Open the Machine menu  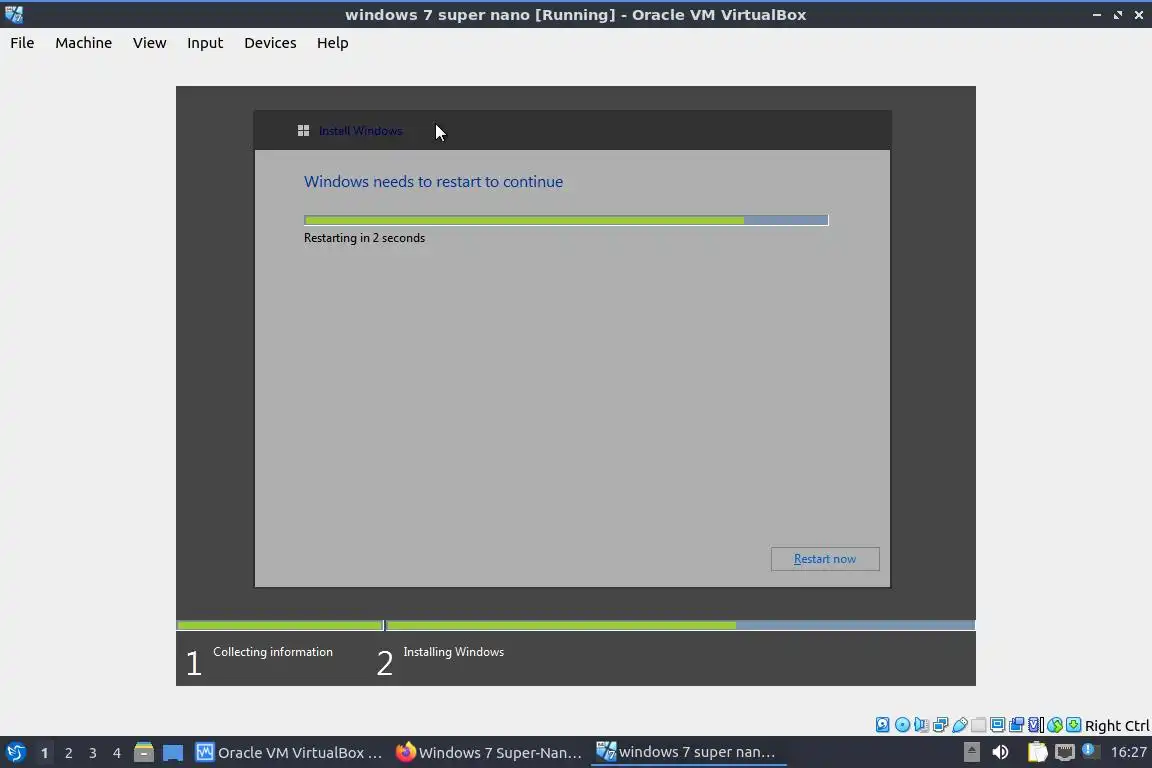click(84, 43)
